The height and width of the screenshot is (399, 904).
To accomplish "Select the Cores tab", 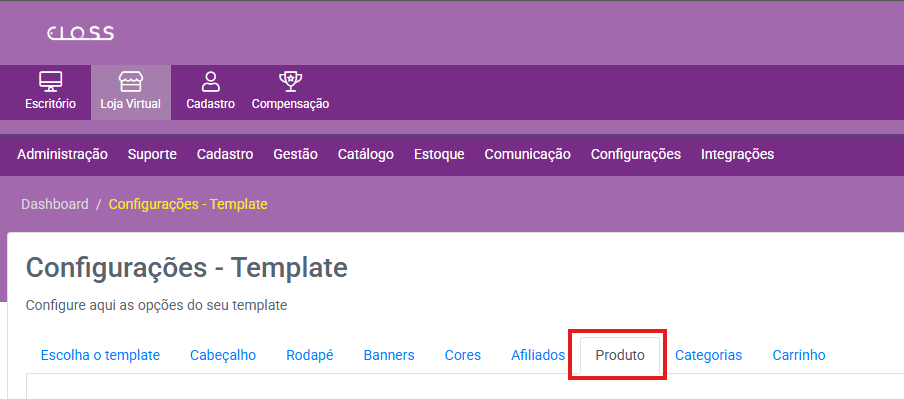I will pyautogui.click(x=463, y=355).
